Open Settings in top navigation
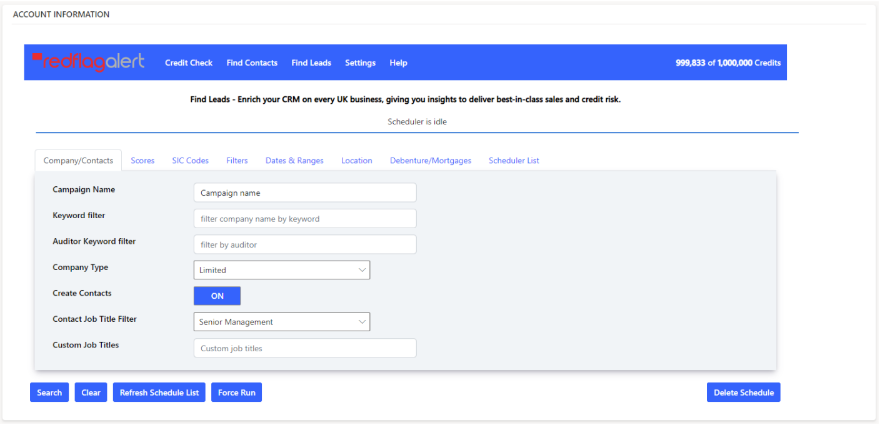The width and height of the screenshot is (881, 427). coord(360,63)
